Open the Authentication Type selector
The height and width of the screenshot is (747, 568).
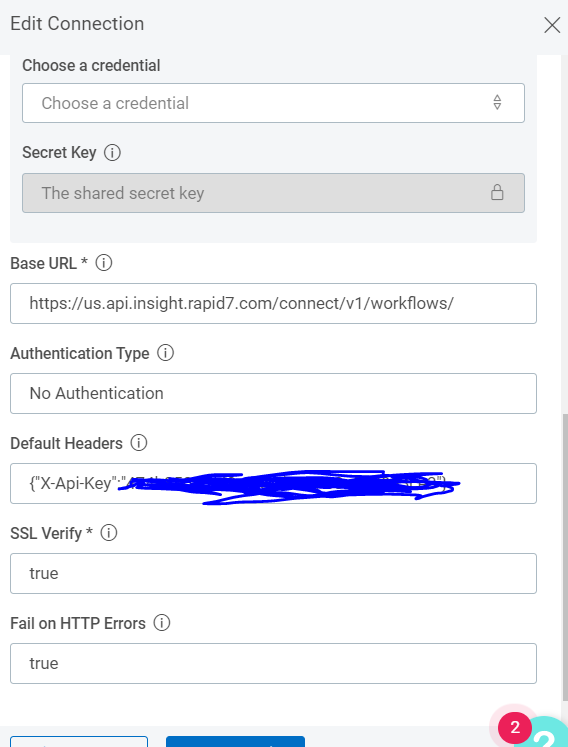point(273,394)
